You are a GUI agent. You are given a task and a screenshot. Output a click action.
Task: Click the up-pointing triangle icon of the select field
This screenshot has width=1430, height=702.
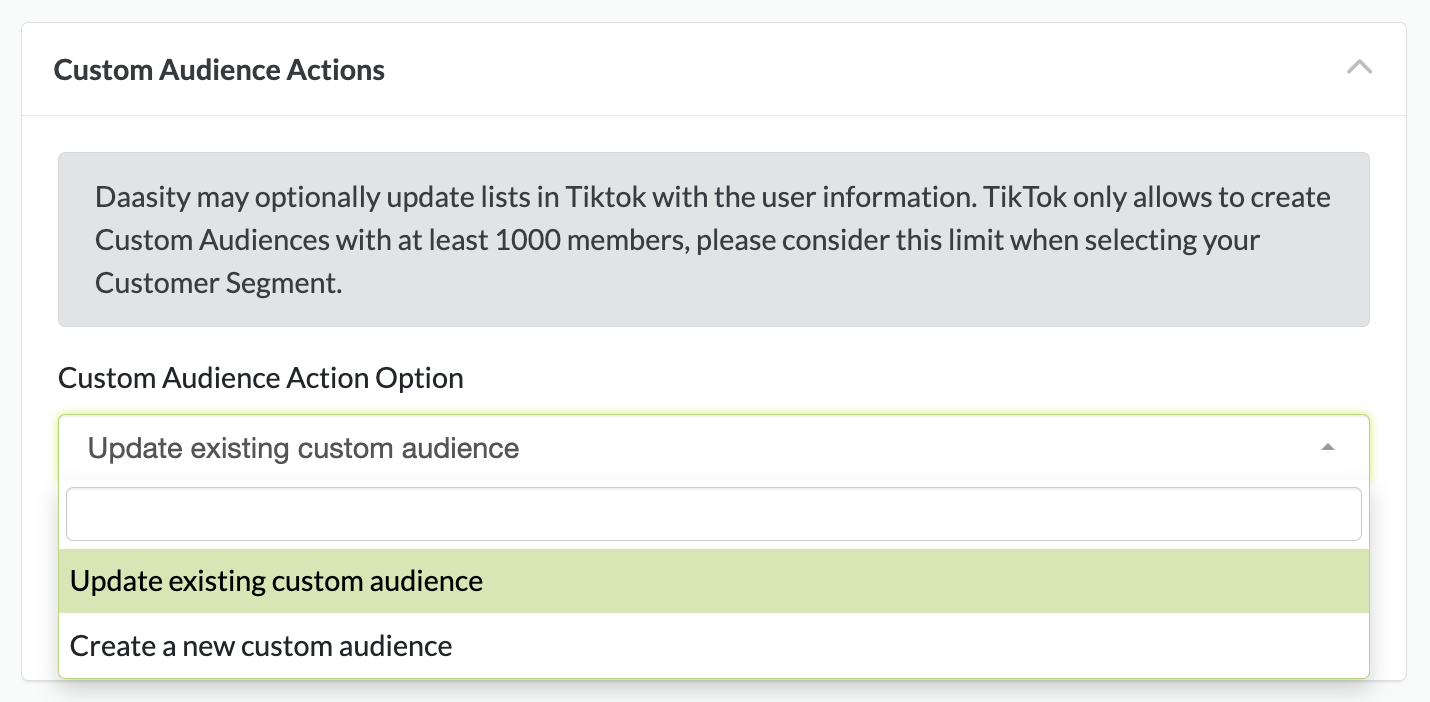point(1328,448)
